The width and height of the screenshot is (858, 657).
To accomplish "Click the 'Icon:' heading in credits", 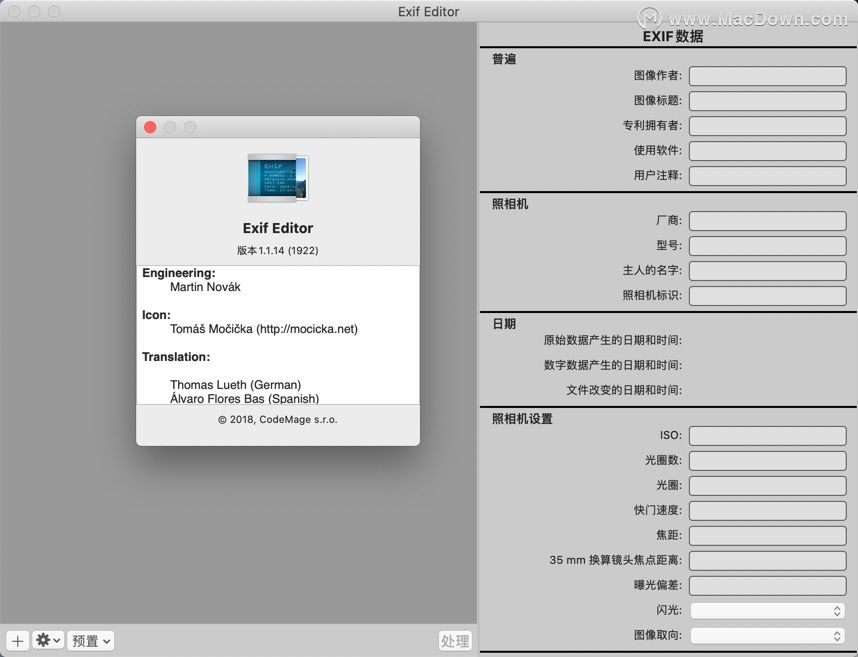I will point(156,315).
